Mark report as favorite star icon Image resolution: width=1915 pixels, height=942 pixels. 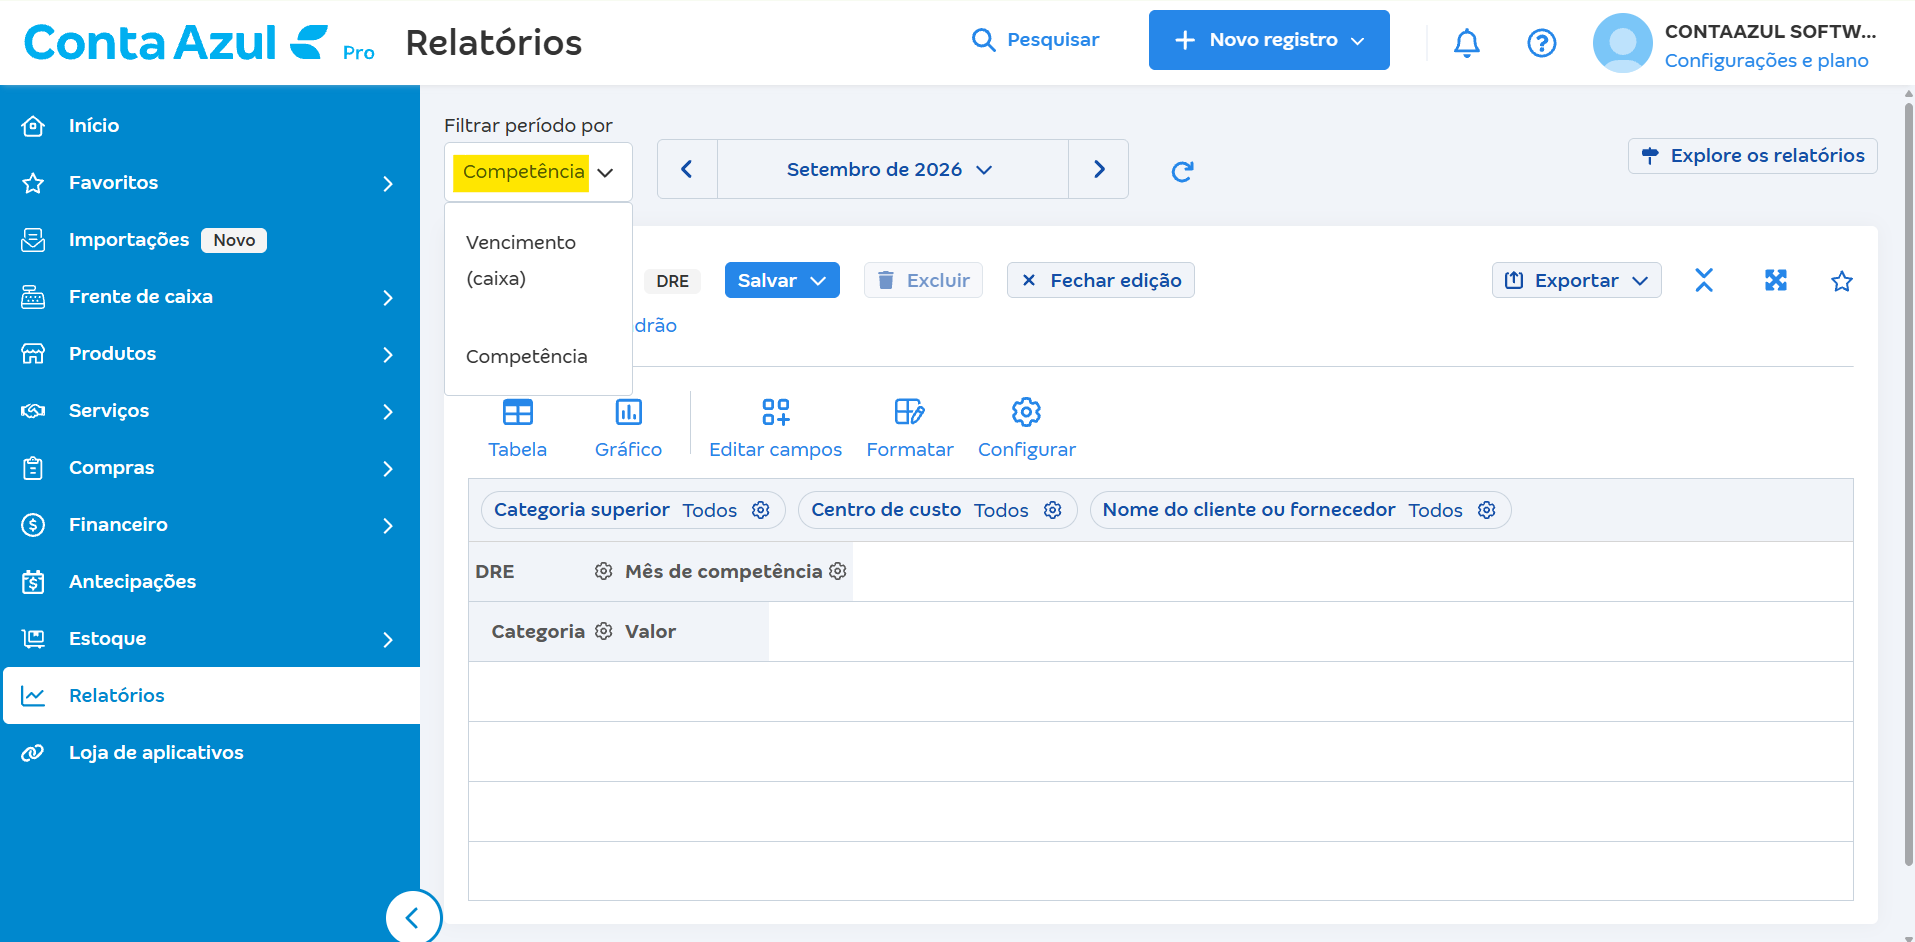[1841, 281]
